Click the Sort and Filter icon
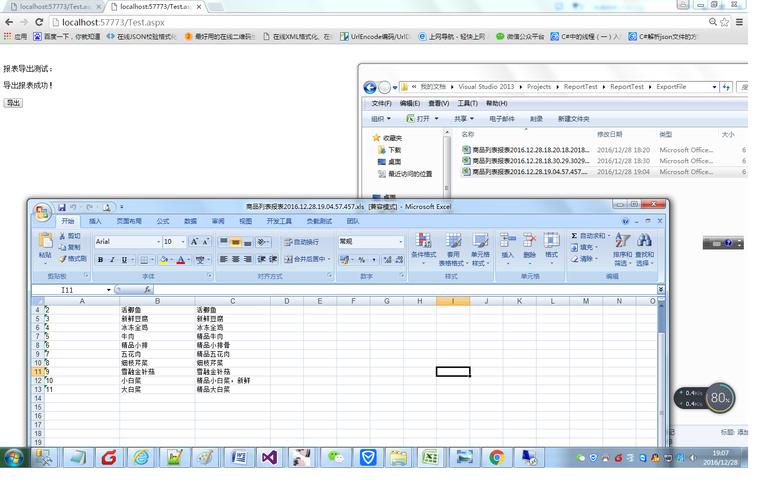The height and width of the screenshot is (500, 775). pyautogui.click(x=622, y=249)
